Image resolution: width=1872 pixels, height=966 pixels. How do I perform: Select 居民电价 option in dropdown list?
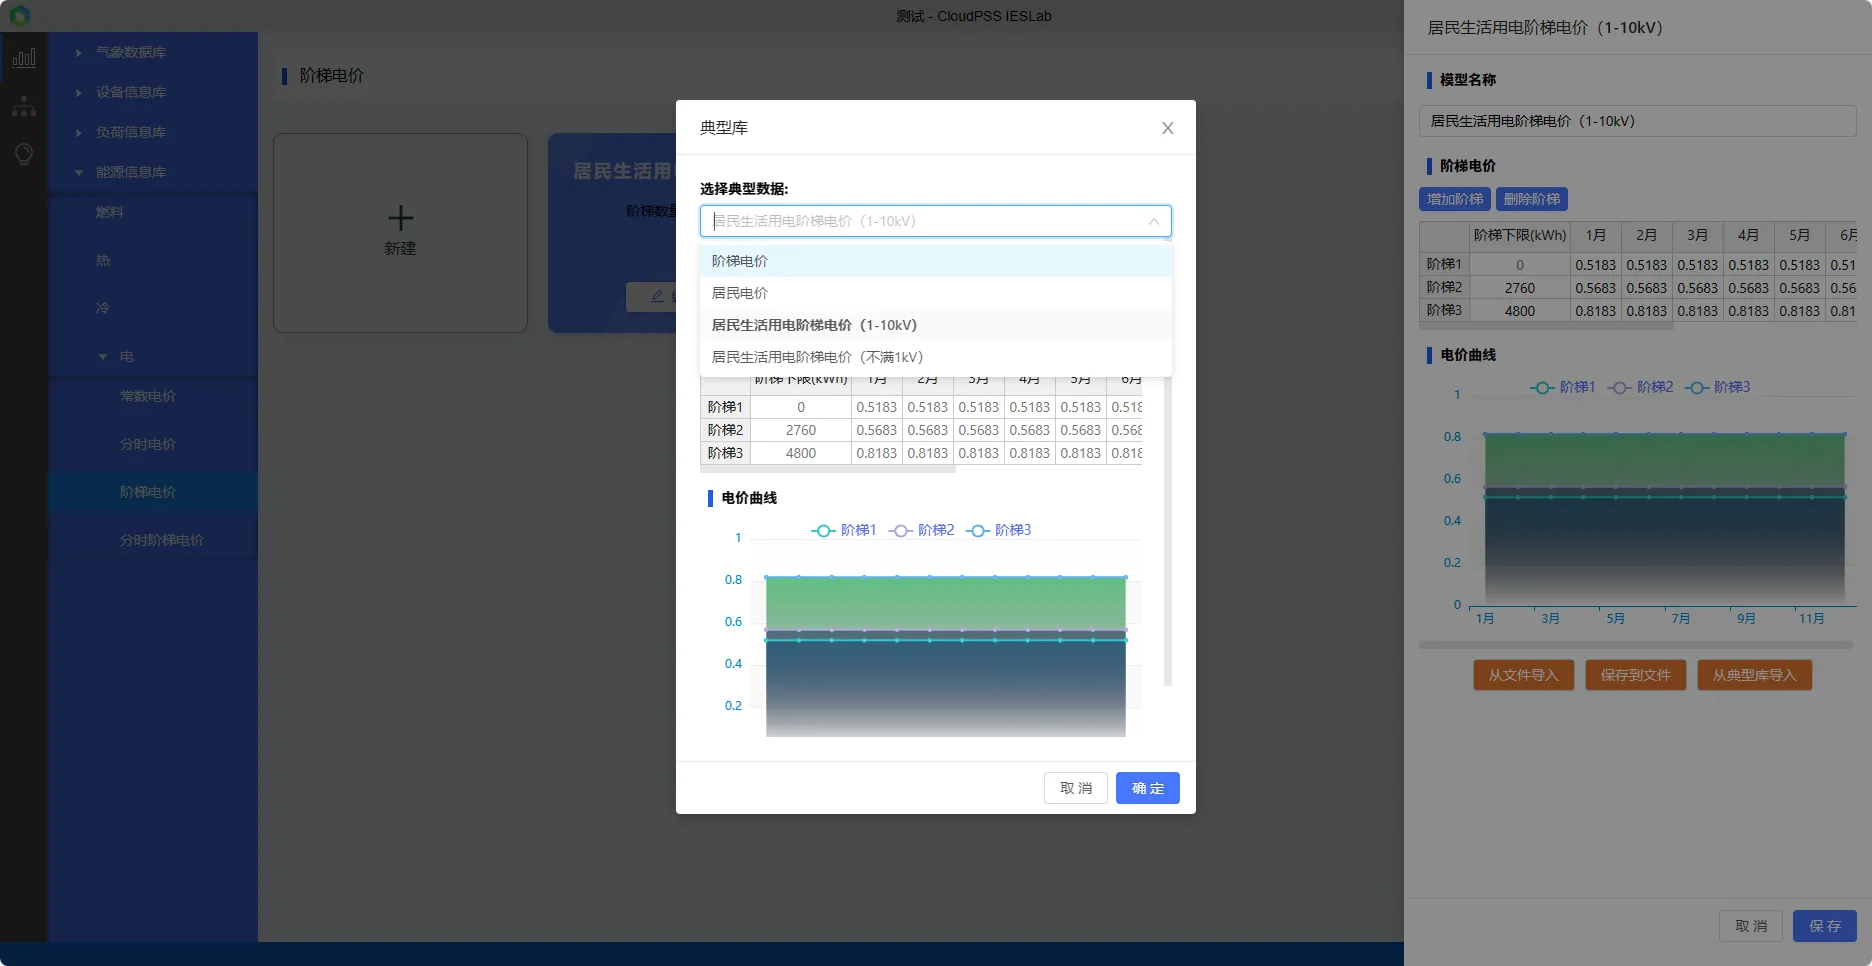(935, 293)
